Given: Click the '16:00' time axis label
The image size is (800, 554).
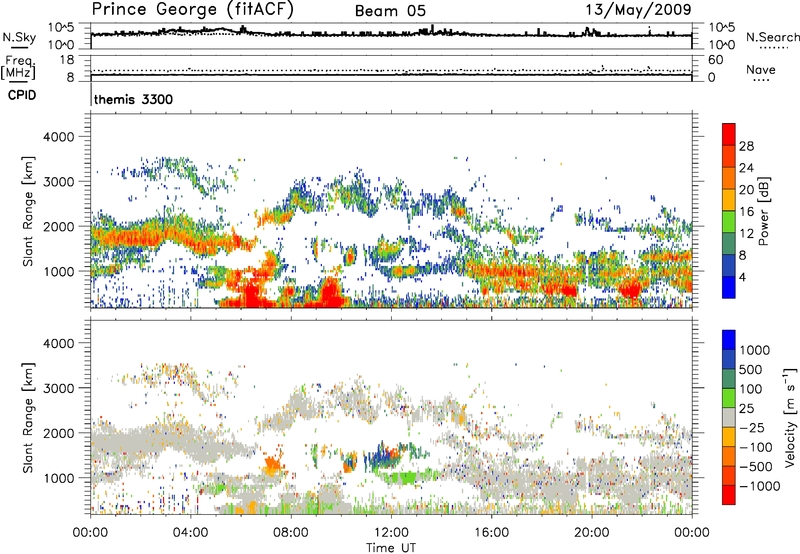Looking at the screenshot, I should tap(491, 533).
